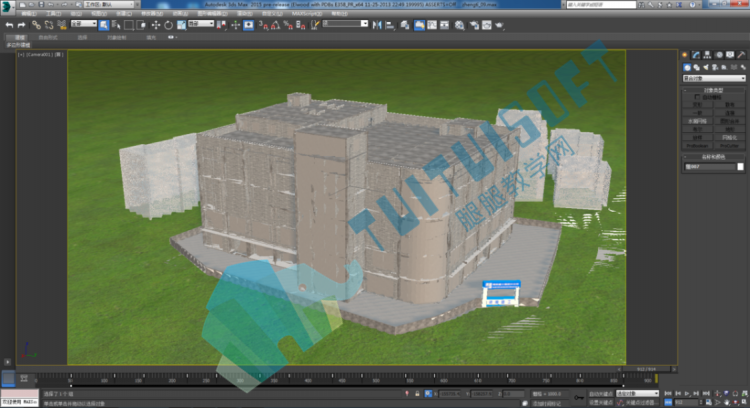Open the MAXScript menu
The height and width of the screenshot is (408, 750).
pos(307,13)
